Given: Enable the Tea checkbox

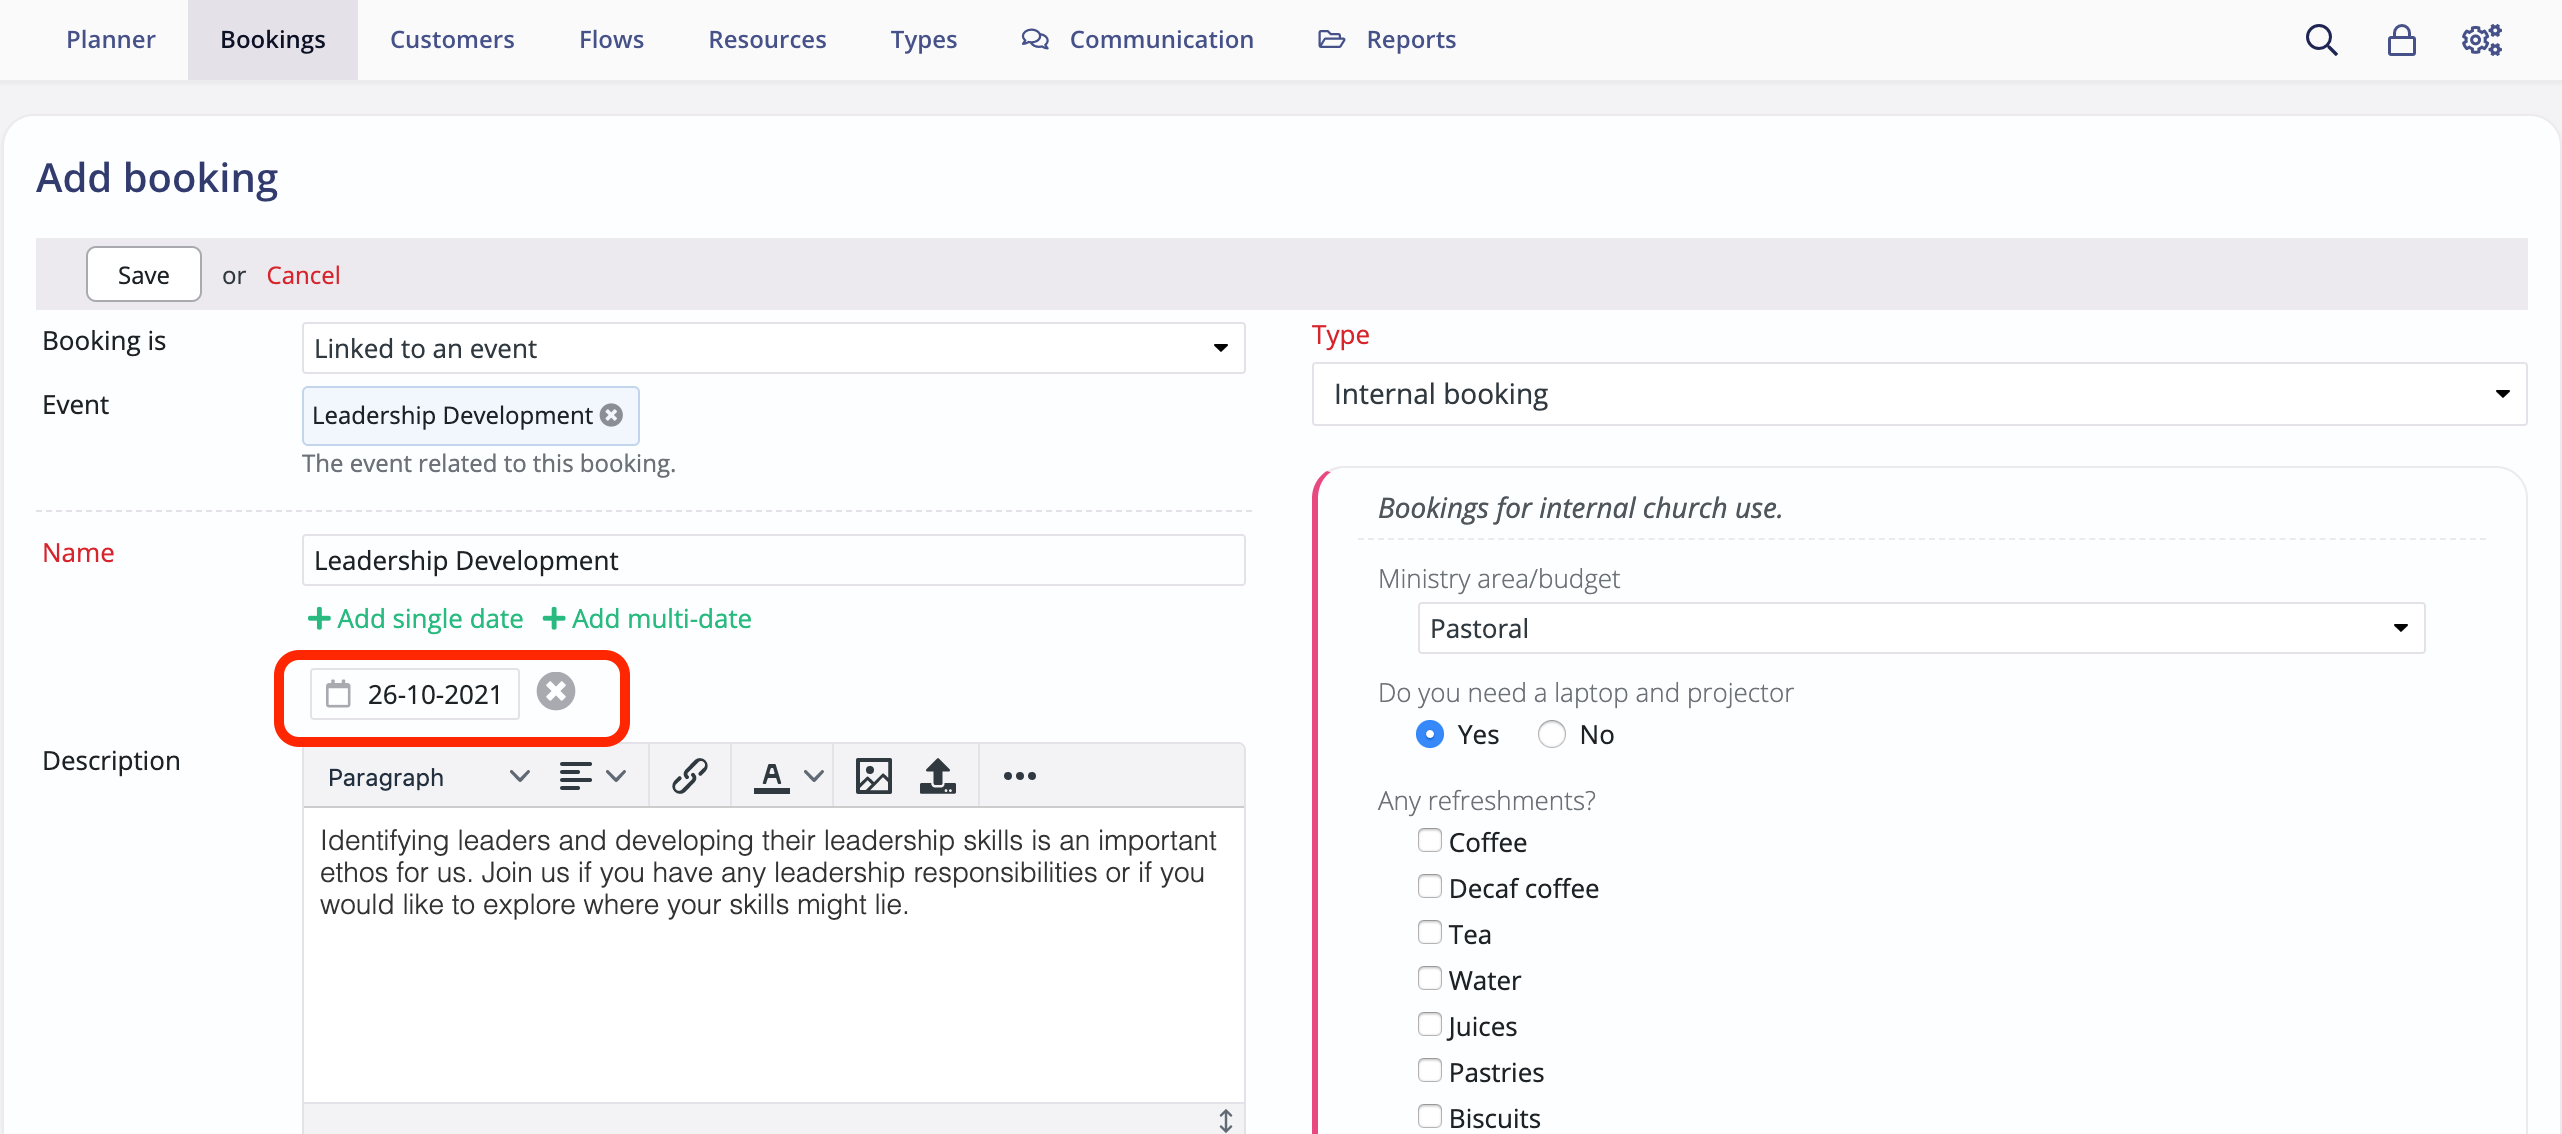Looking at the screenshot, I should [1429, 931].
